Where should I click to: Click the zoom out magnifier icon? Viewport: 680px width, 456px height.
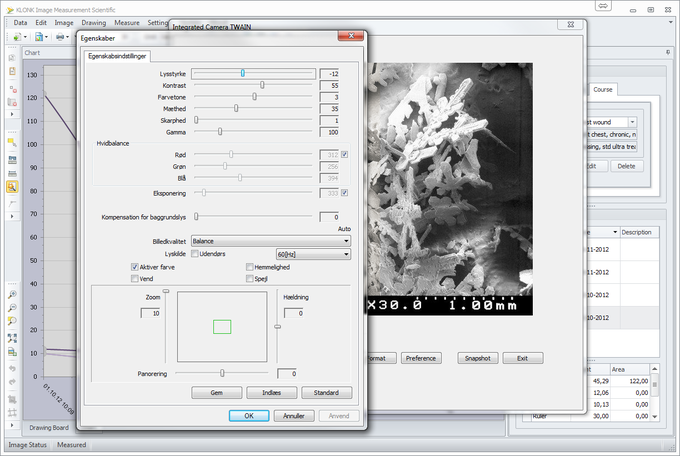(12, 308)
